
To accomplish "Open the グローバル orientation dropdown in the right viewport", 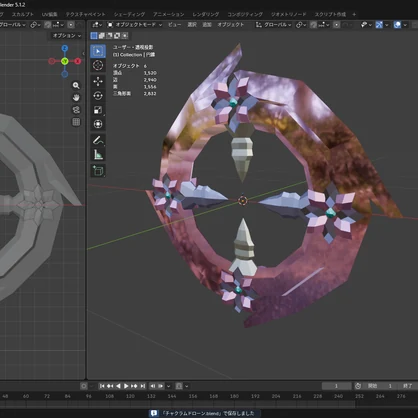I will click(273, 25).
